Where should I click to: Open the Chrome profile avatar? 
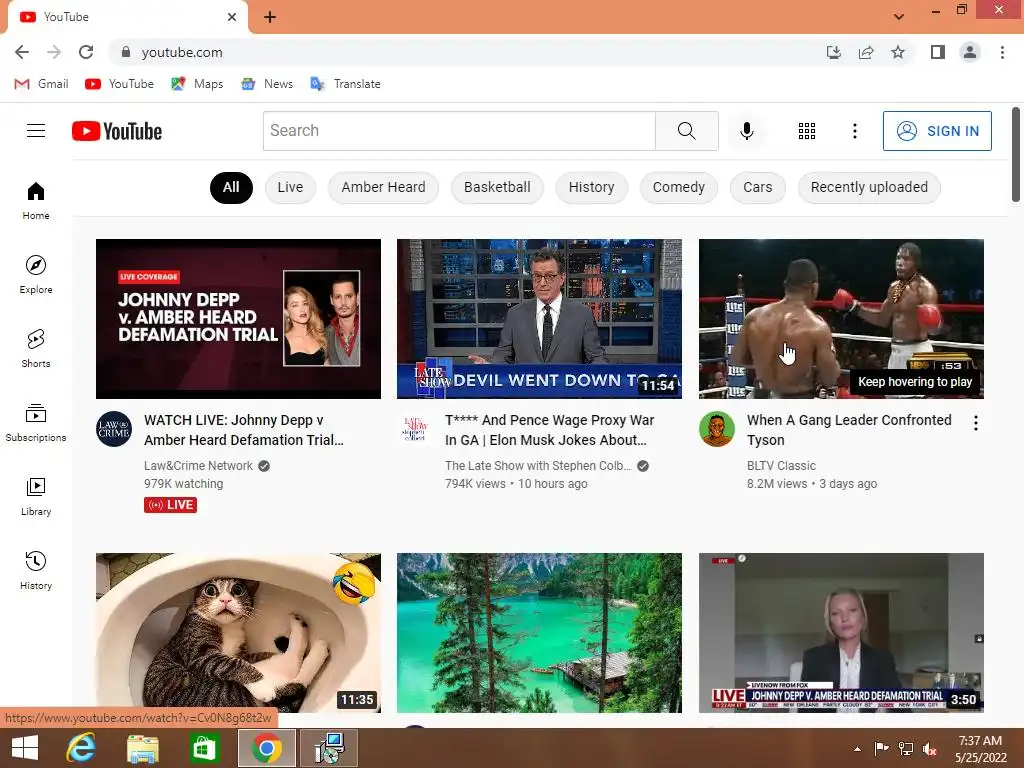(970, 52)
